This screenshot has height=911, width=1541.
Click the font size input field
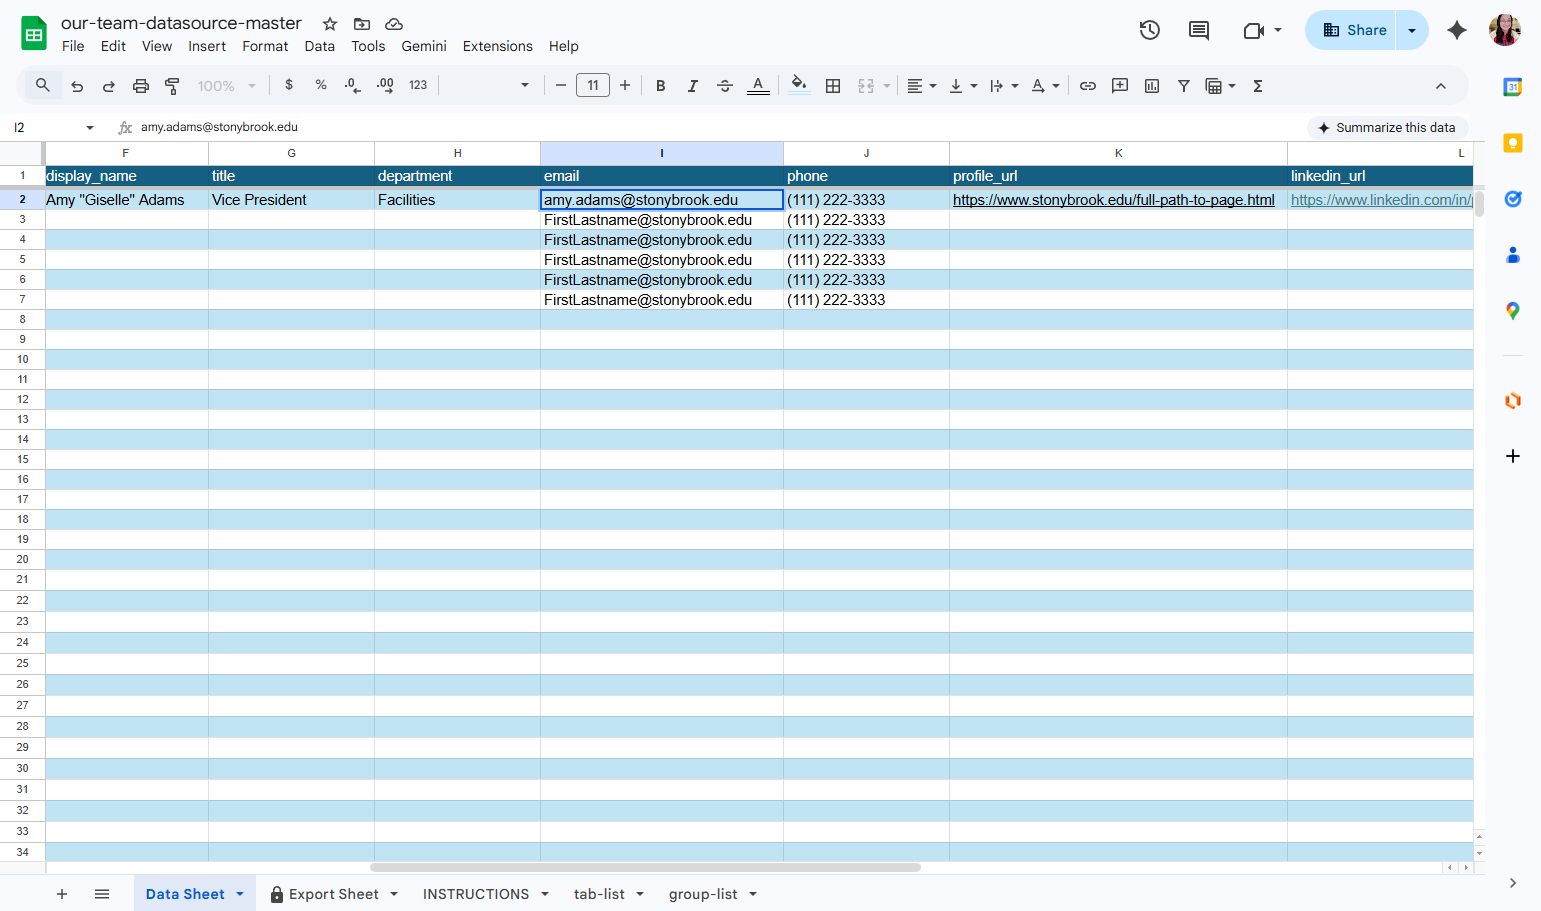(593, 86)
